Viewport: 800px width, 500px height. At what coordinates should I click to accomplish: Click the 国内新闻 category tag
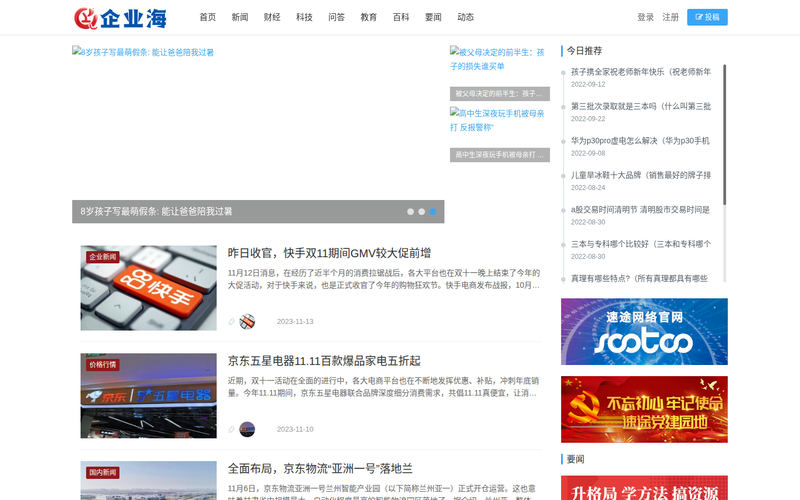pos(103,472)
